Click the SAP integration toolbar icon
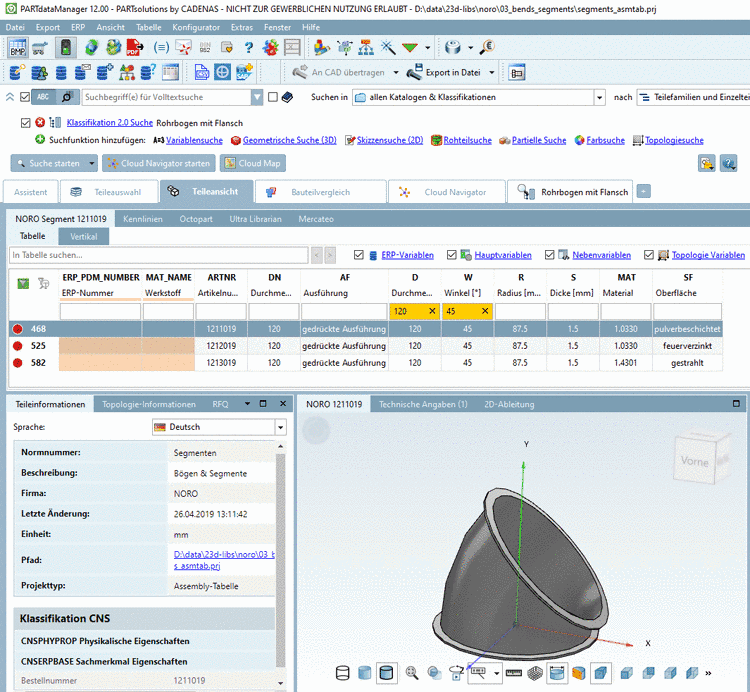 click(x=243, y=73)
